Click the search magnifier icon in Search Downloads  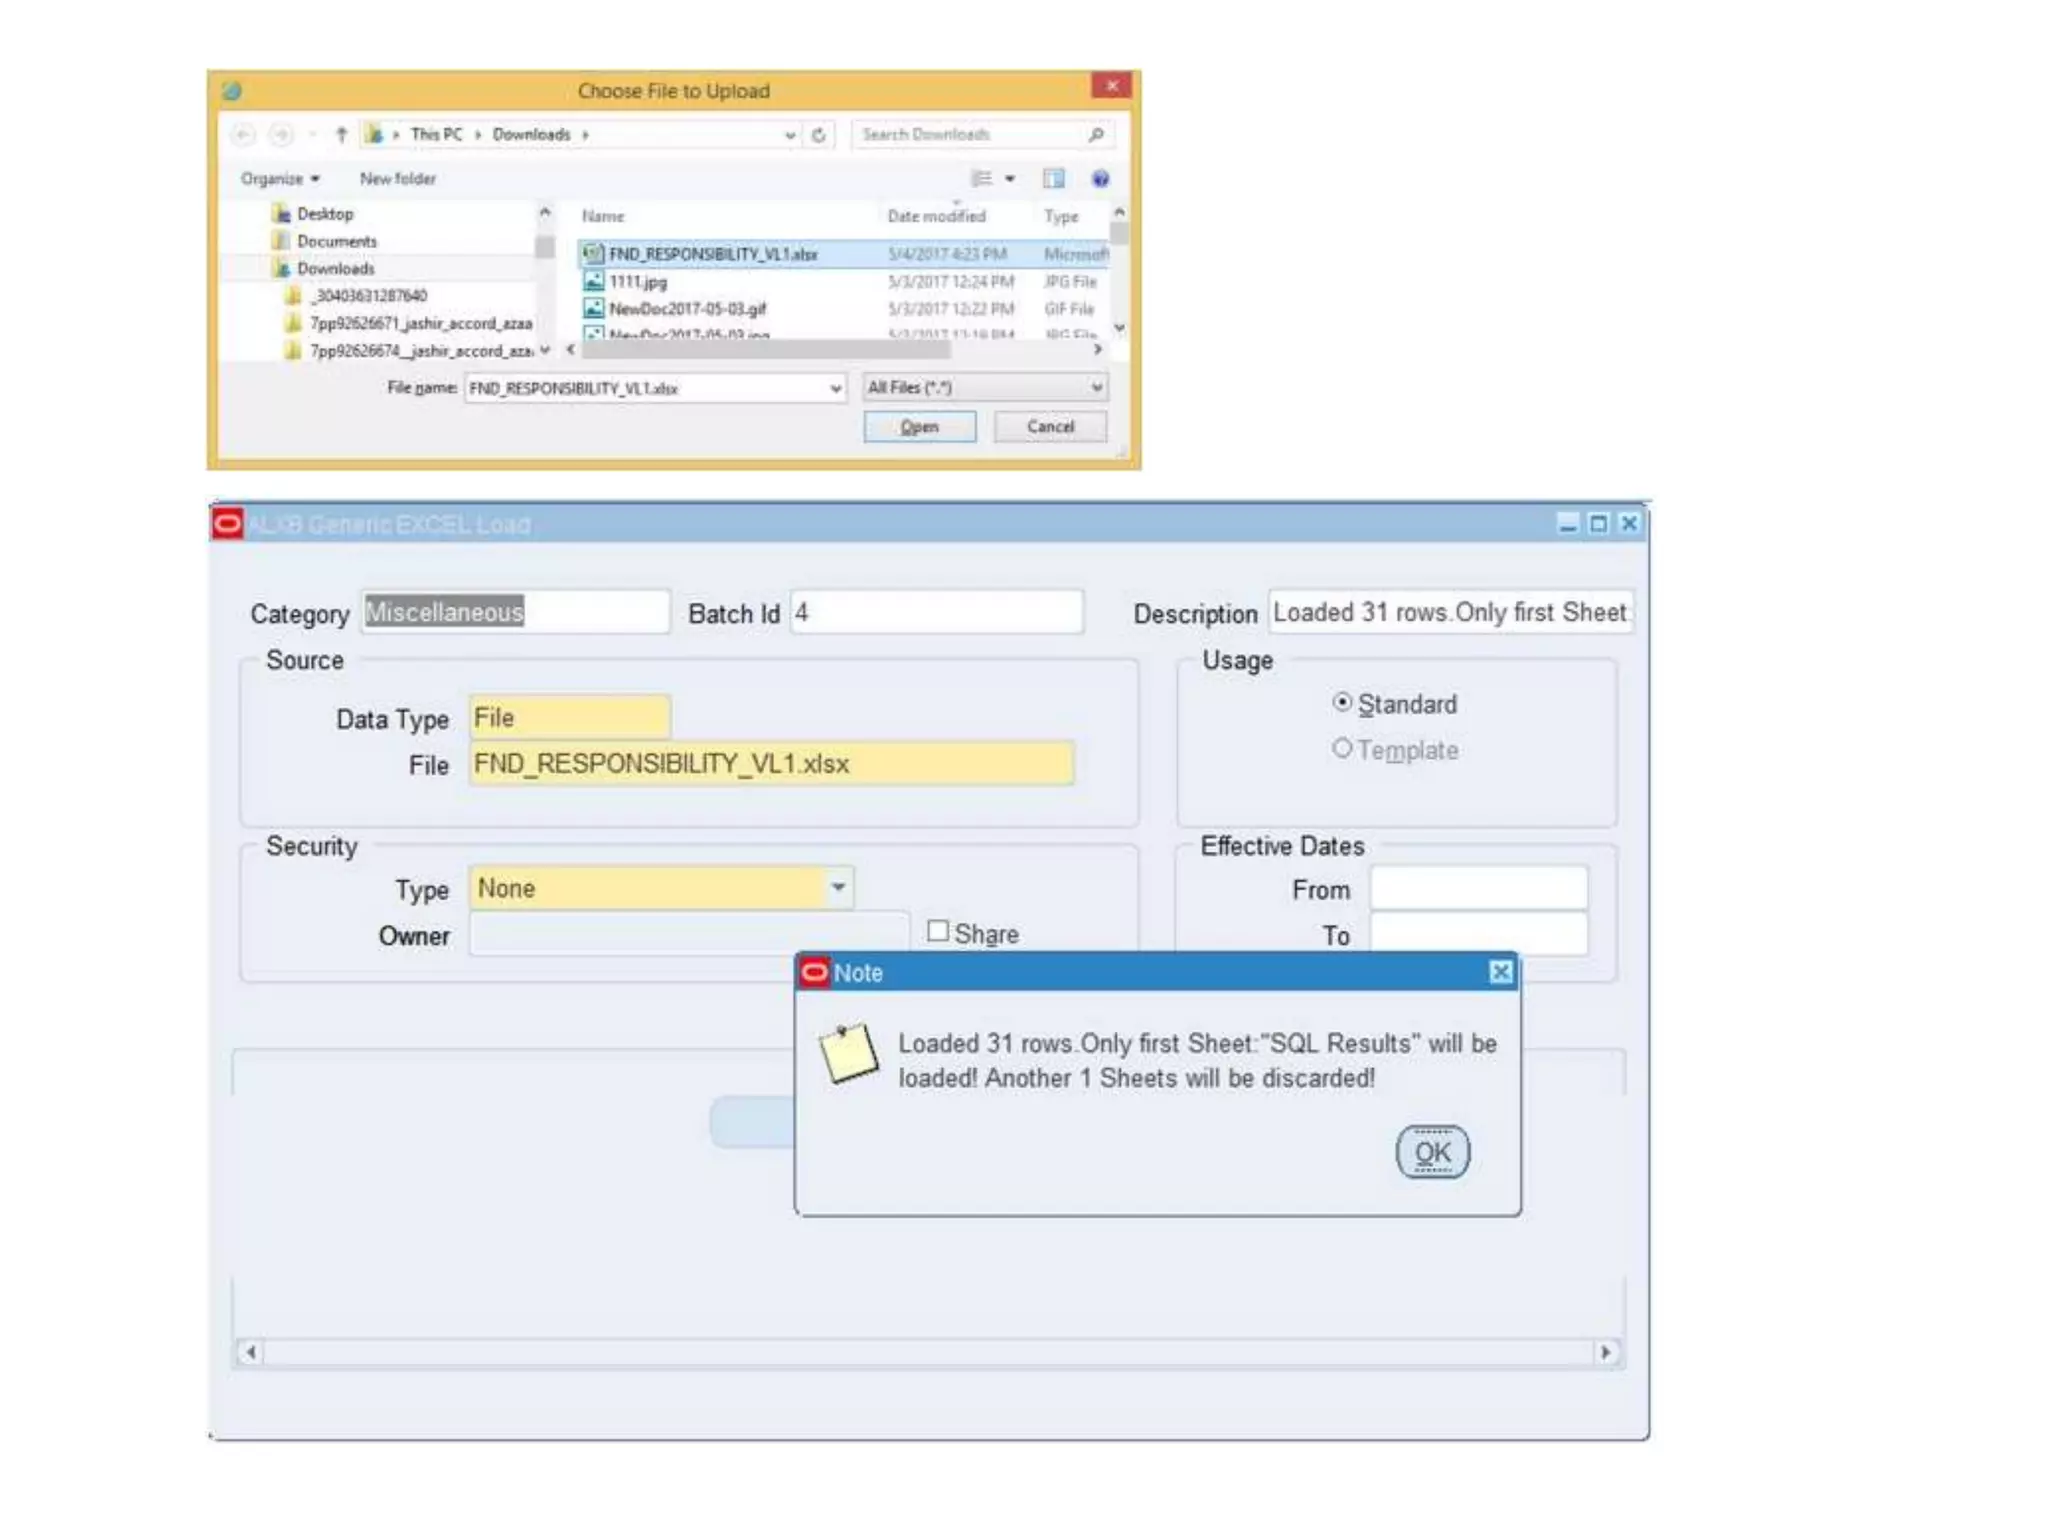coord(1096,134)
